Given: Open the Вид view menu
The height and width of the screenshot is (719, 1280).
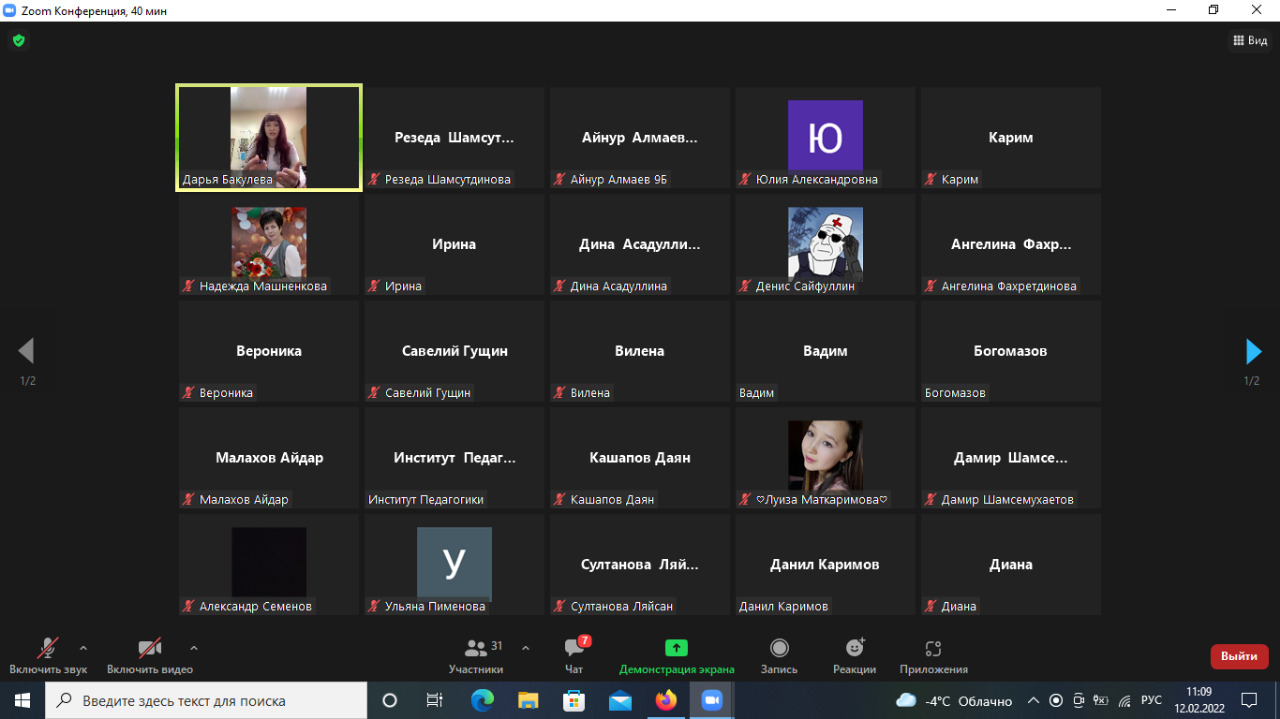Looking at the screenshot, I should (1250, 41).
